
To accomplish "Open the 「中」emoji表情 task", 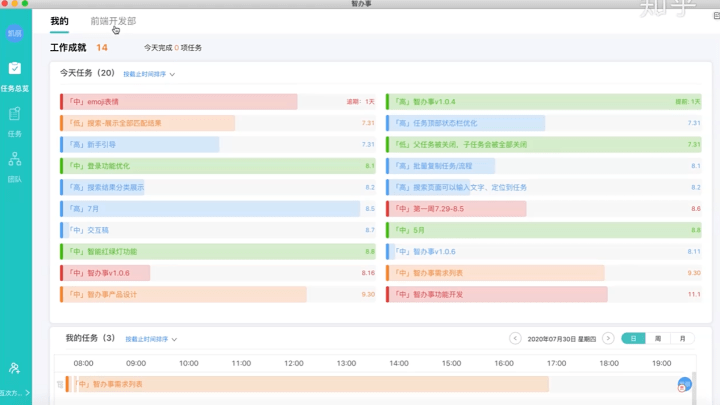I will pyautogui.click(x=180, y=102).
